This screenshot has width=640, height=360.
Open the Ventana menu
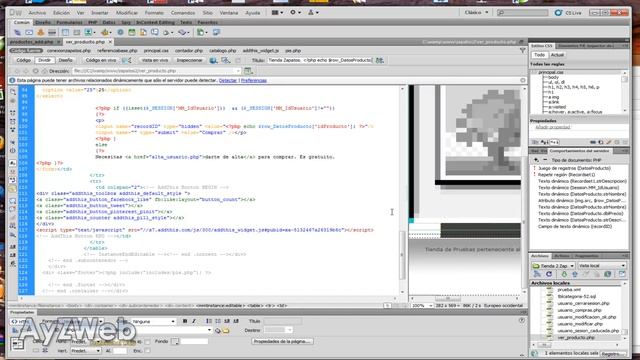229,13
